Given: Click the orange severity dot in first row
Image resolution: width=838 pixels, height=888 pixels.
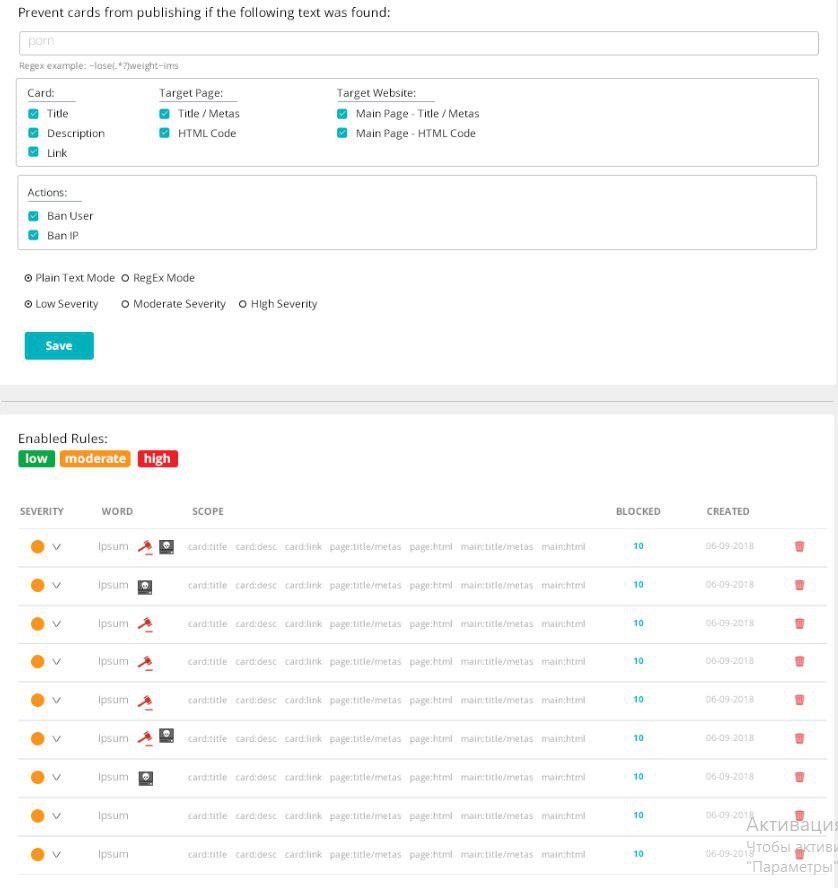Looking at the screenshot, I should [x=37, y=547].
